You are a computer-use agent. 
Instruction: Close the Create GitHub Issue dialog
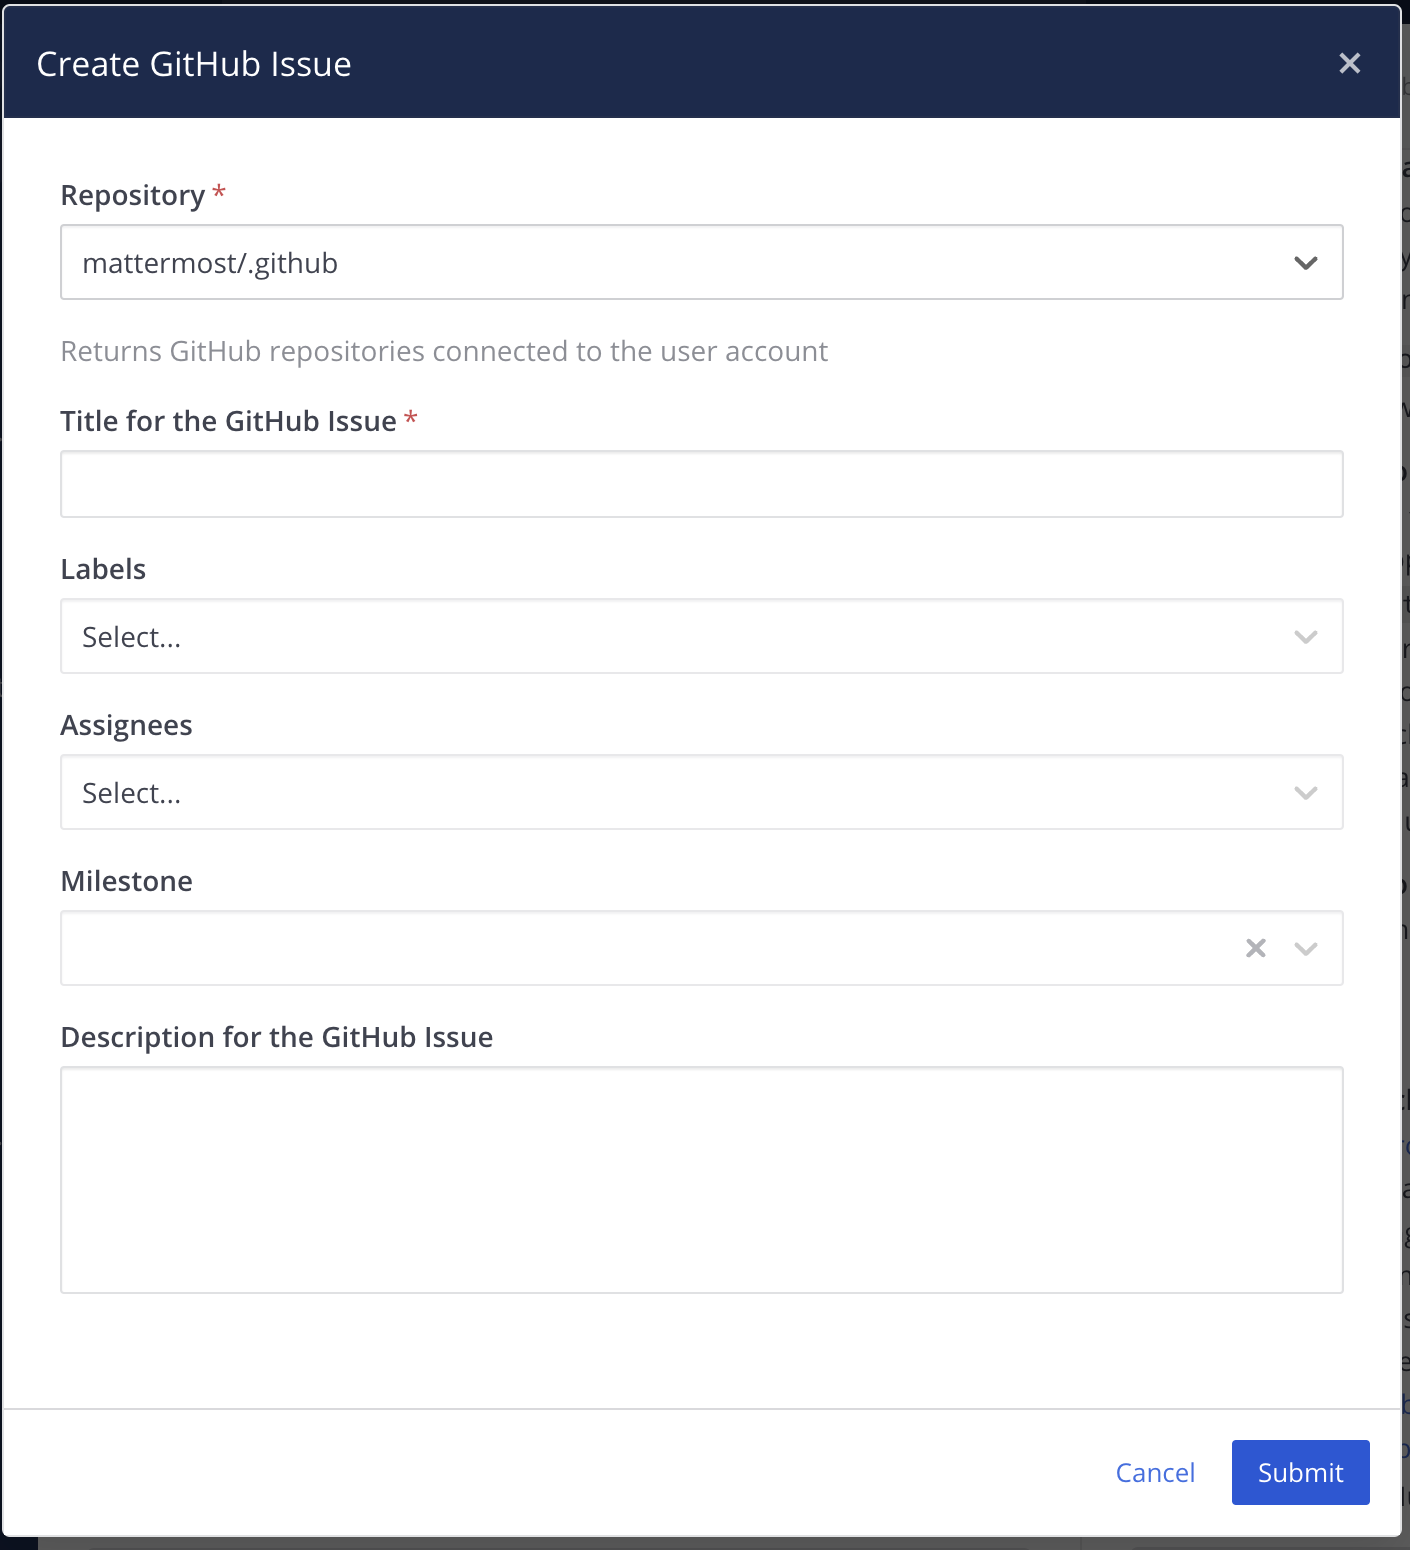point(1349,63)
